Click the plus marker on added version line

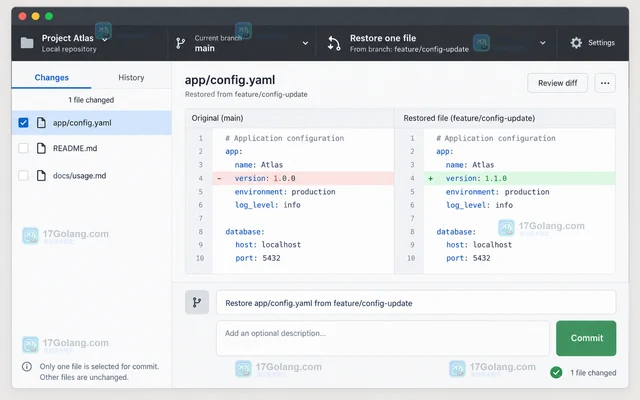point(430,178)
